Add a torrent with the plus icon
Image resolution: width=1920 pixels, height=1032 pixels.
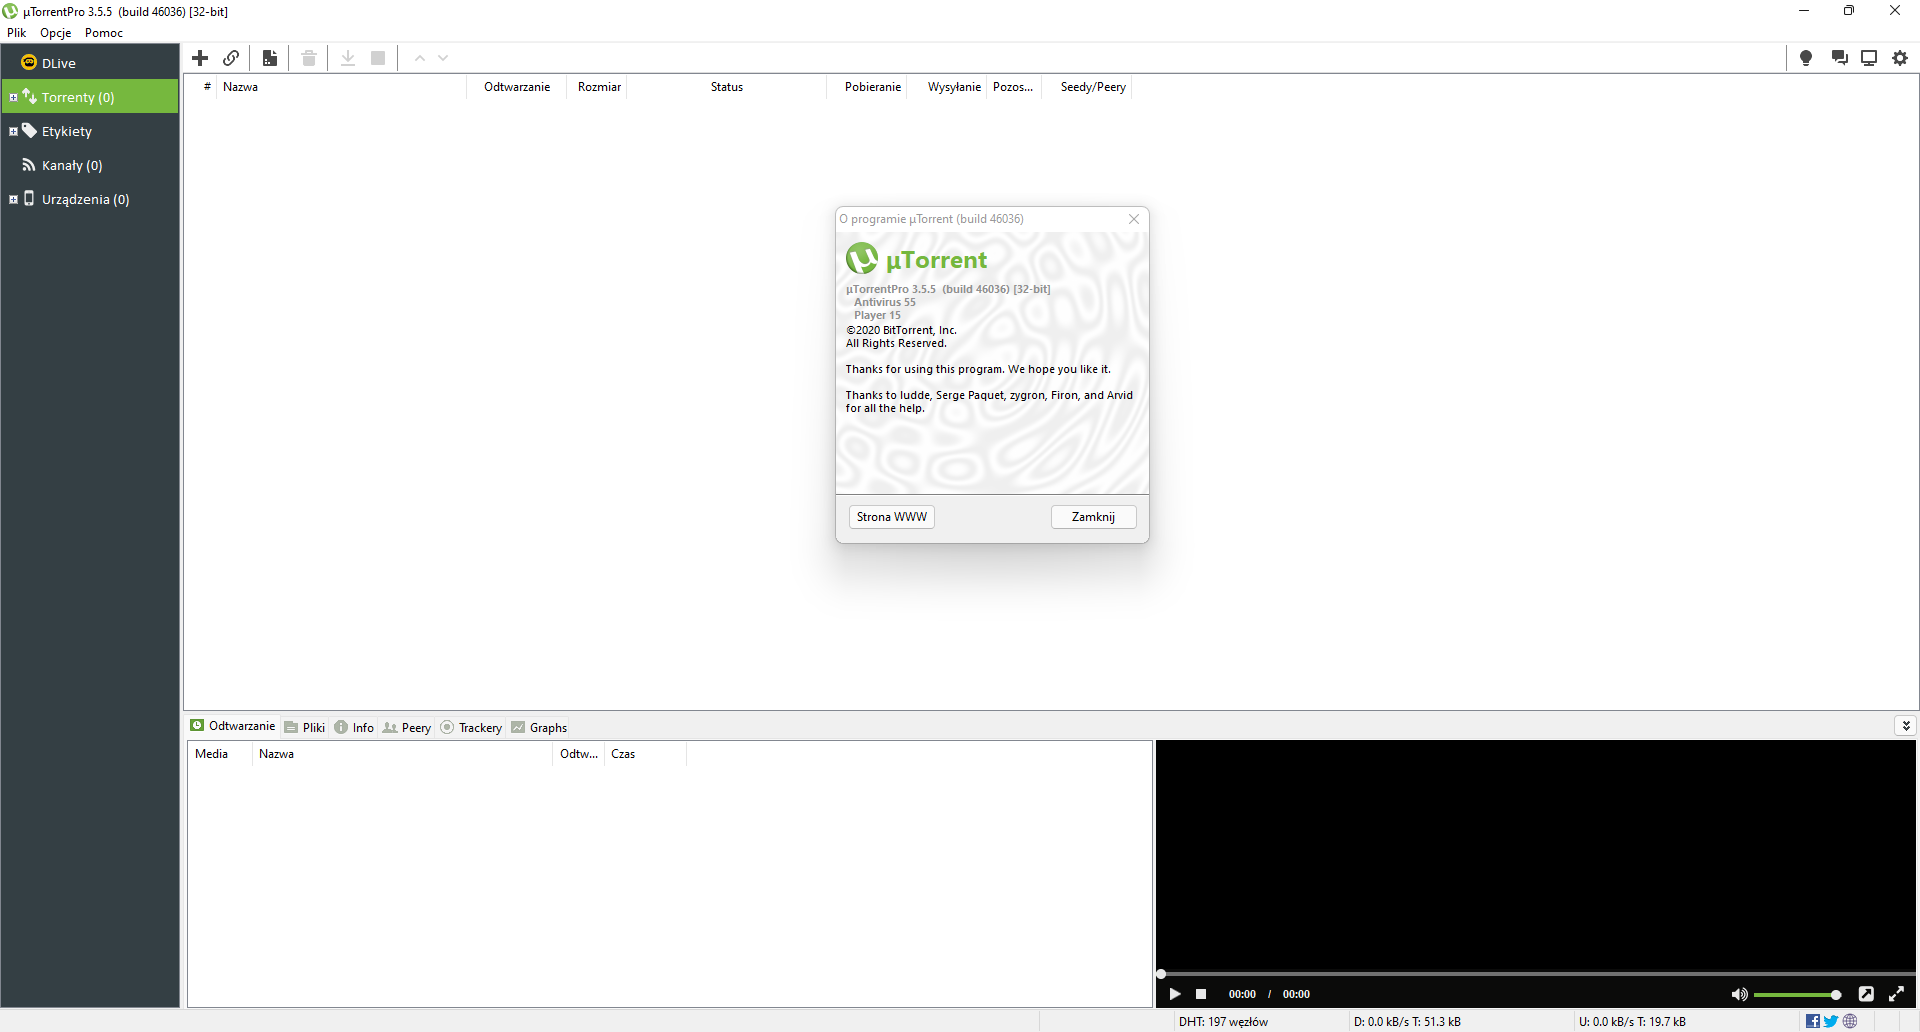(x=200, y=58)
